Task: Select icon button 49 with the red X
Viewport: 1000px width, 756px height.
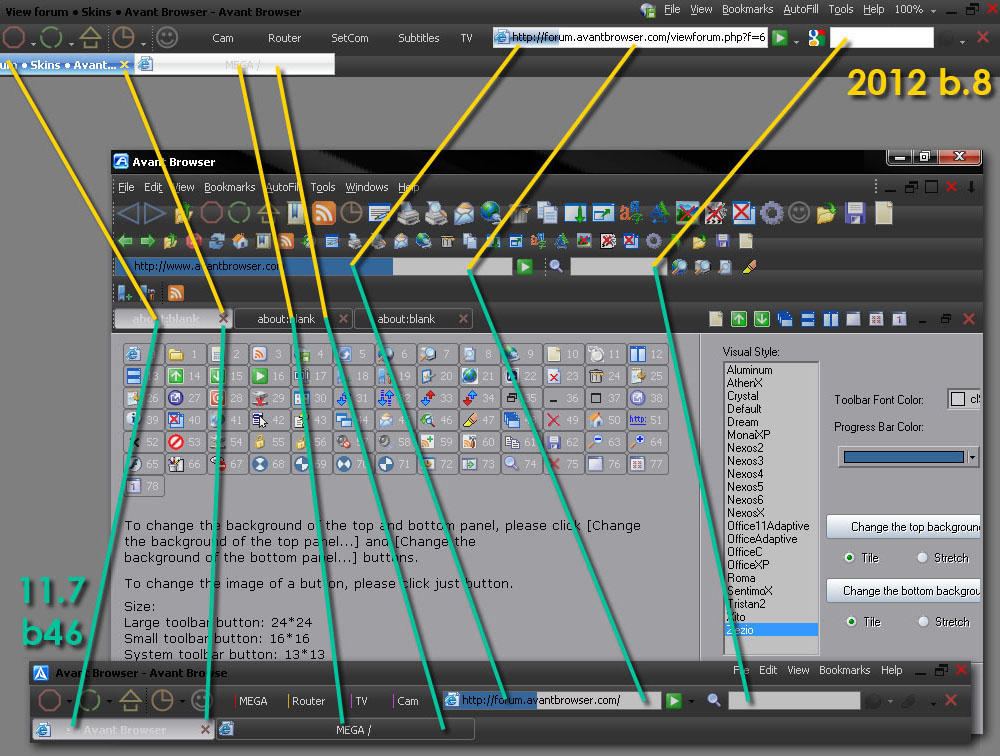Action: (x=563, y=420)
